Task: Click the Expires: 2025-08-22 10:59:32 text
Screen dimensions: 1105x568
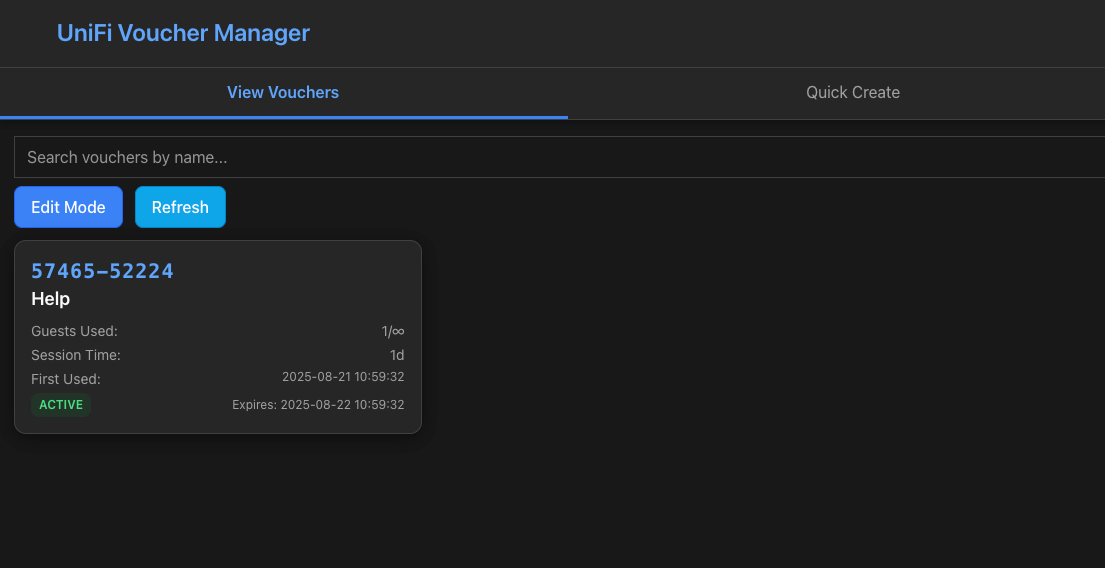Action: (319, 405)
